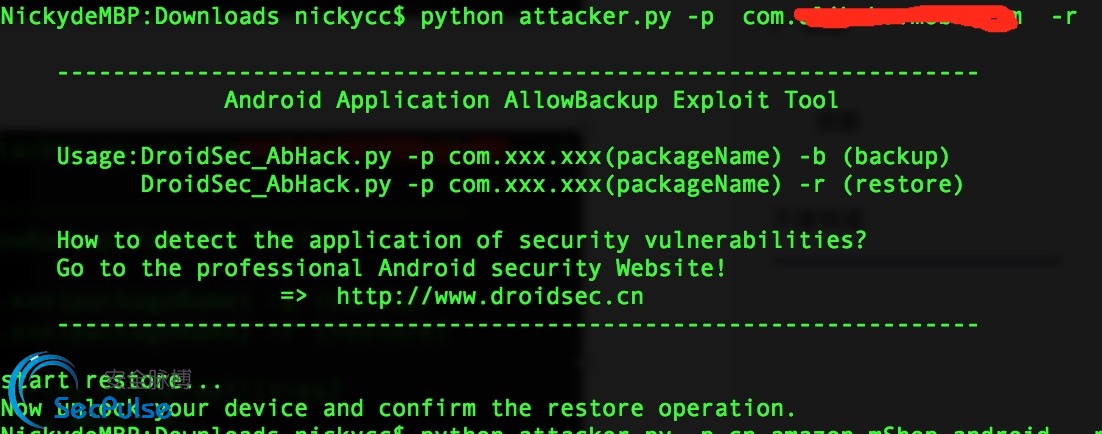Click 'Go to the professional Android security Website!'

click(391, 268)
